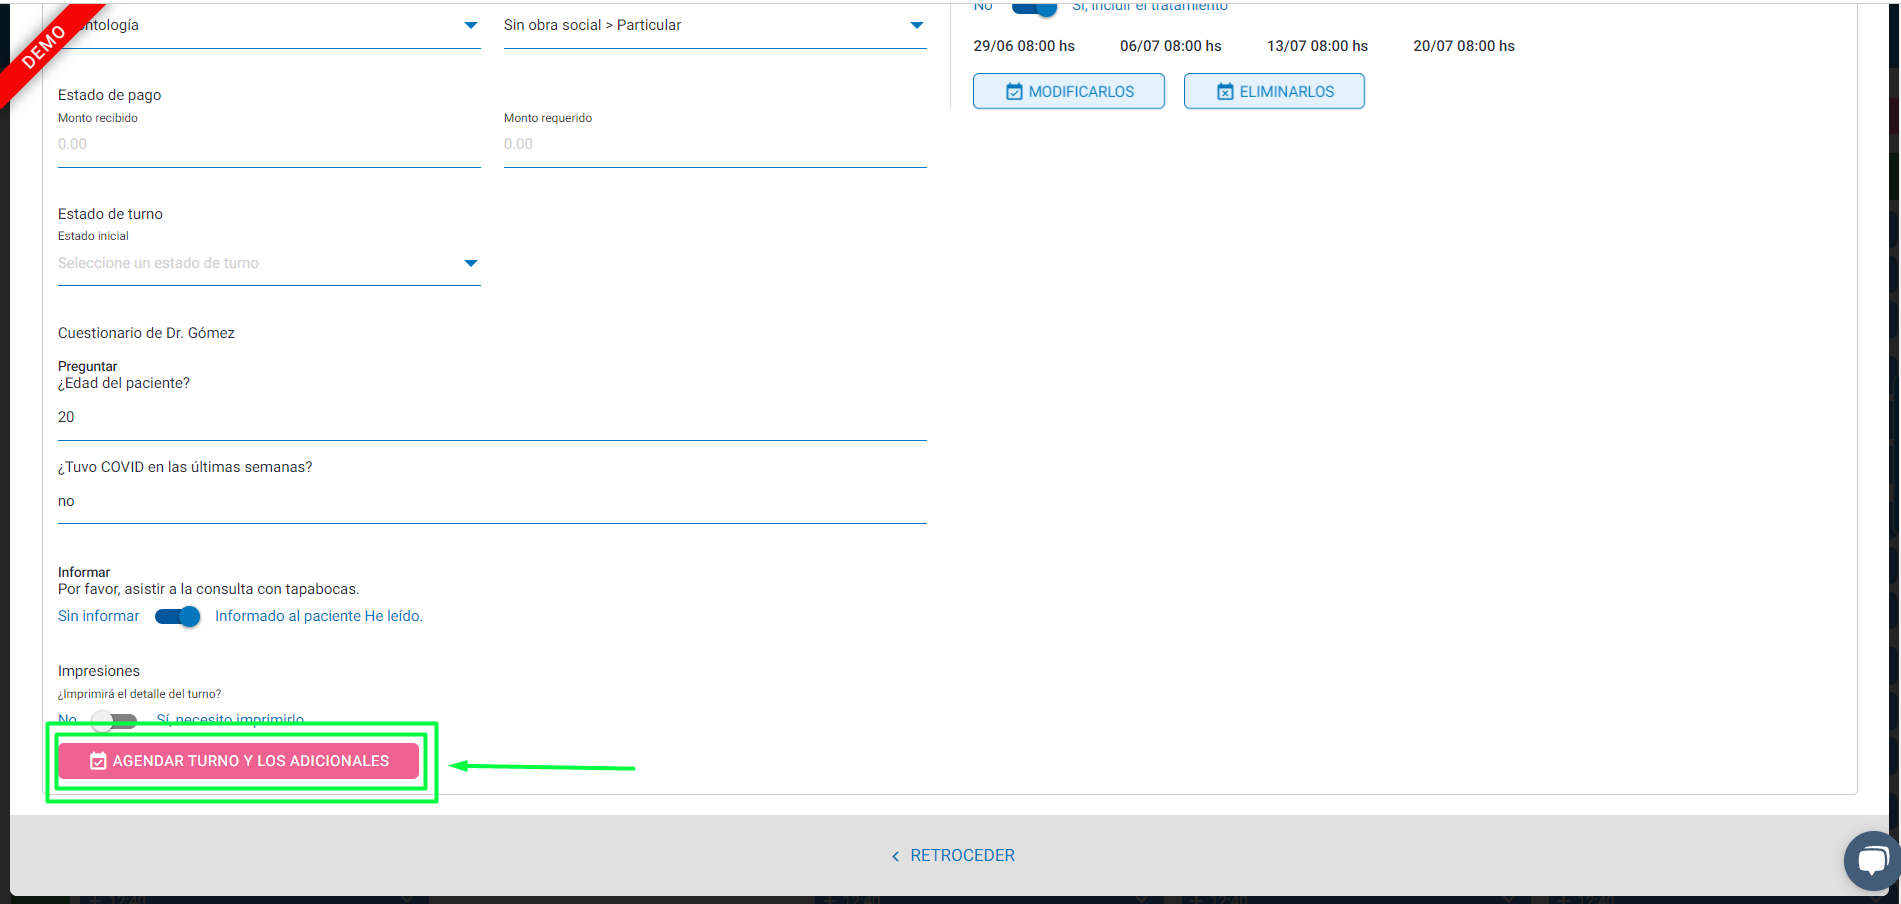Expand the specialty dropdown ending in 'ntología'
This screenshot has height=904, width=1901.
(269, 25)
